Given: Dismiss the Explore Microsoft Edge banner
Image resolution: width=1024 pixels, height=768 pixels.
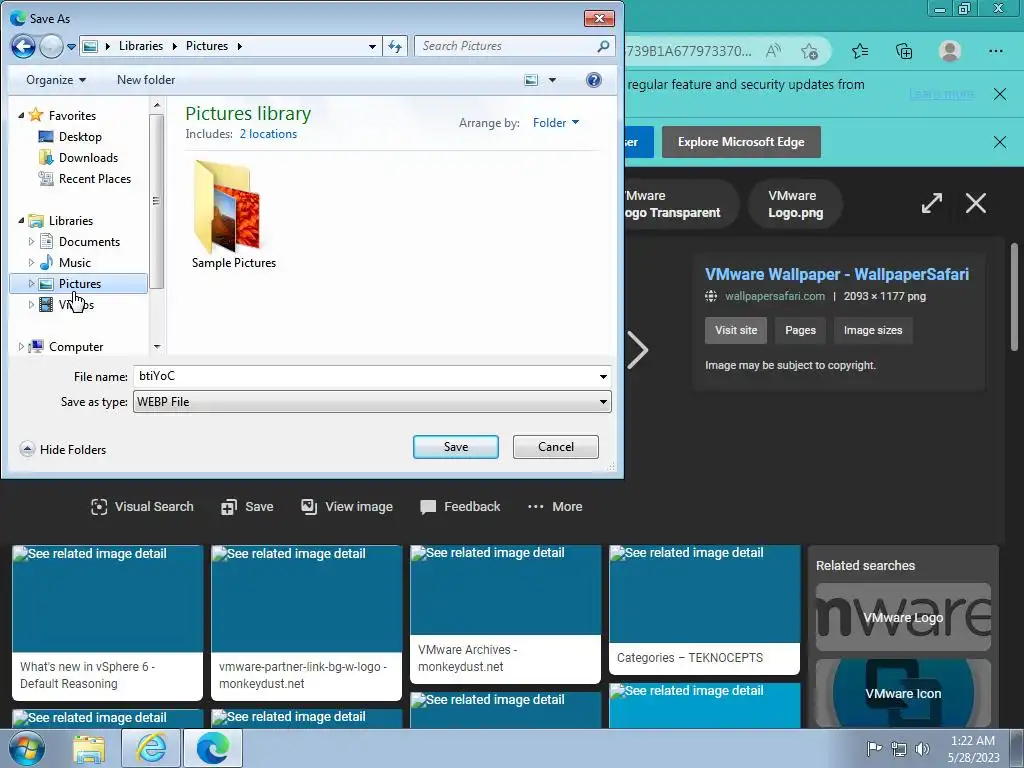Looking at the screenshot, I should (999, 142).
